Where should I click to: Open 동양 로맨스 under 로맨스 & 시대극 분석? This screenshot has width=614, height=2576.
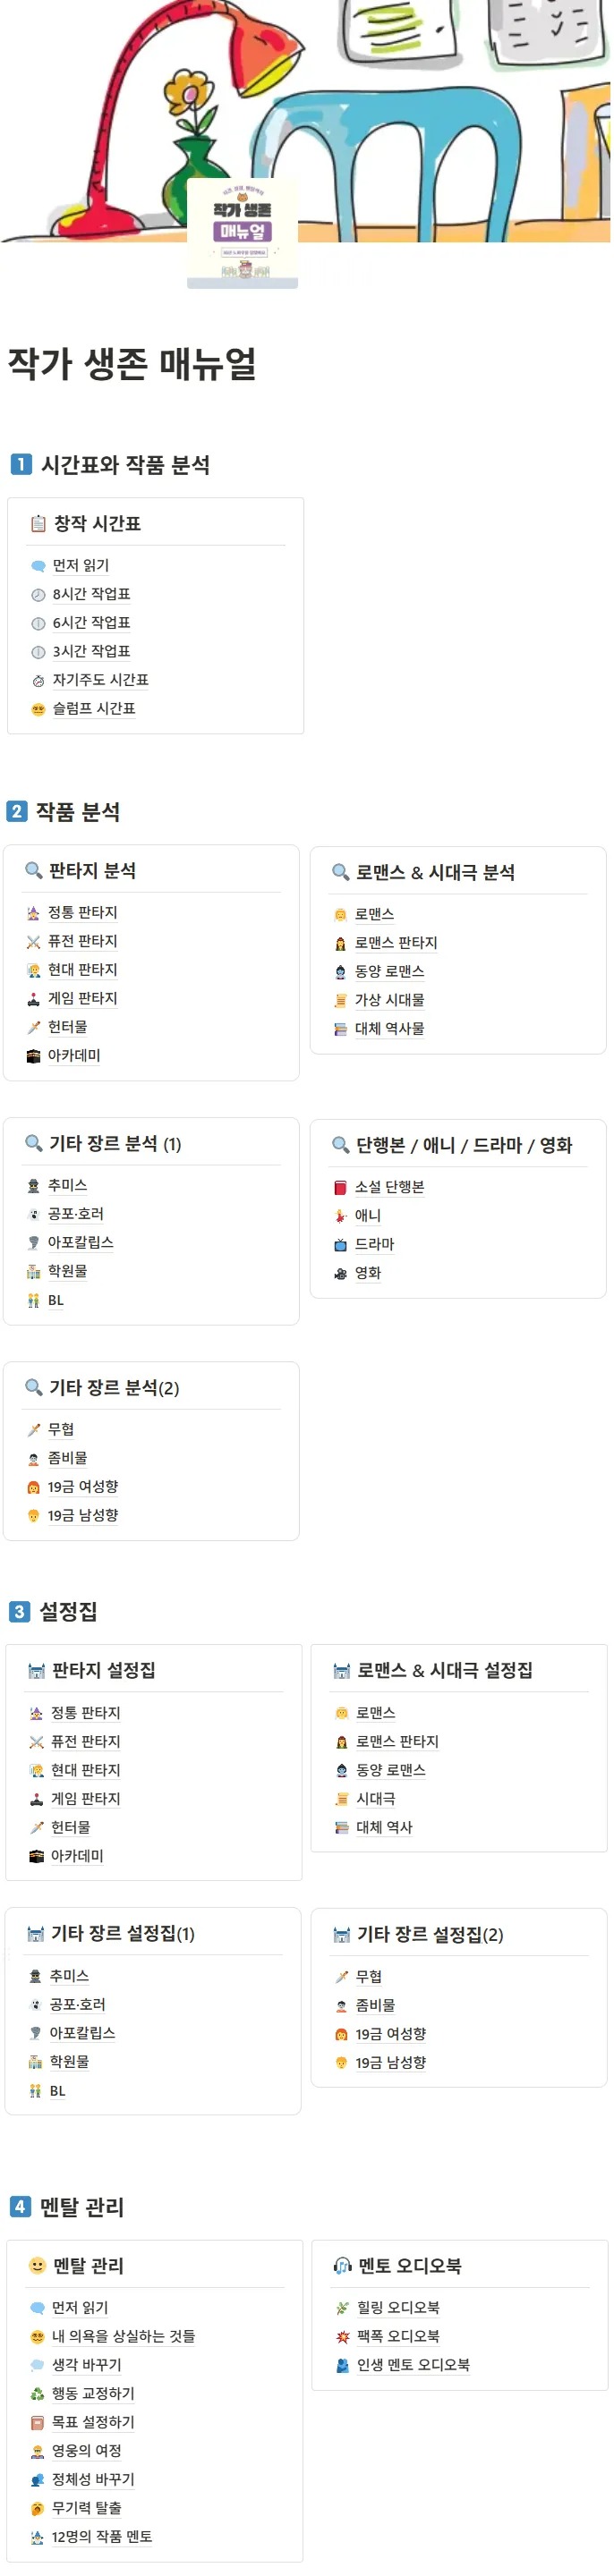389,972
